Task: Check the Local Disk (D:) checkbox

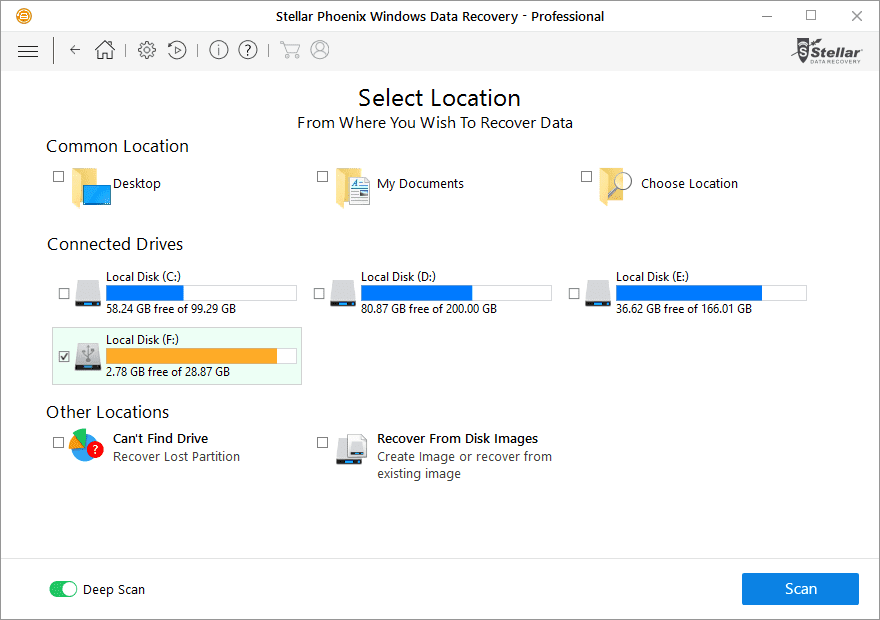Action: [319, 293]
